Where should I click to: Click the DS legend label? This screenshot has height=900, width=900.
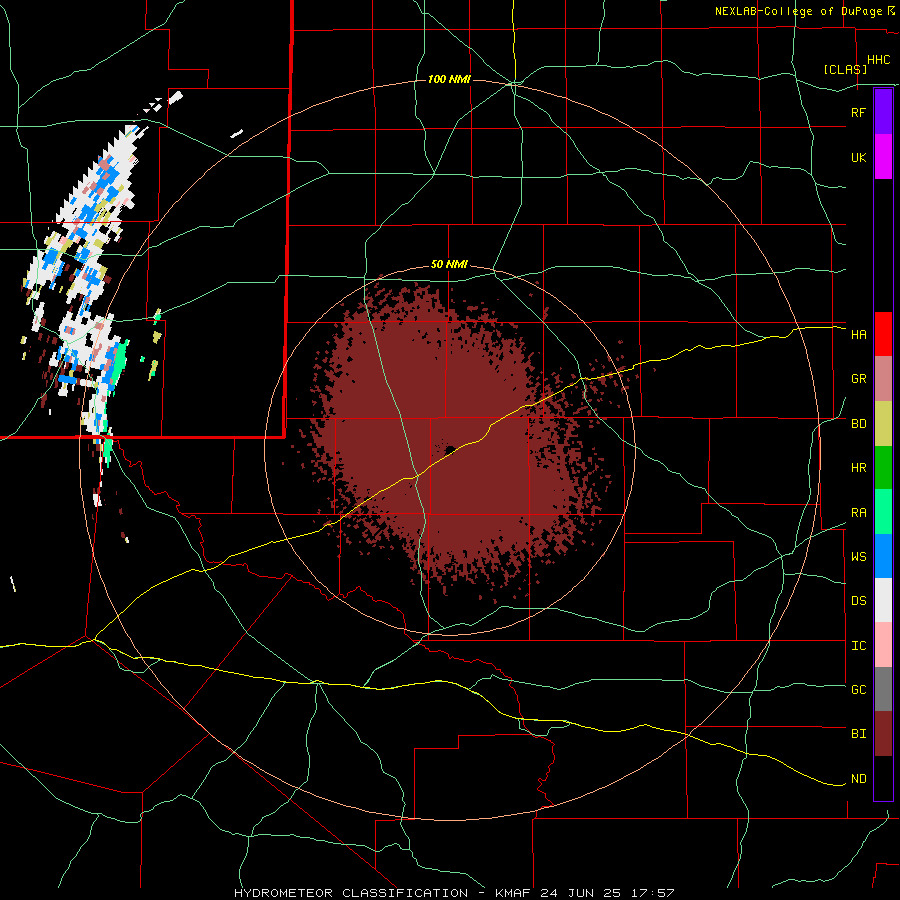tap(858, 601)
